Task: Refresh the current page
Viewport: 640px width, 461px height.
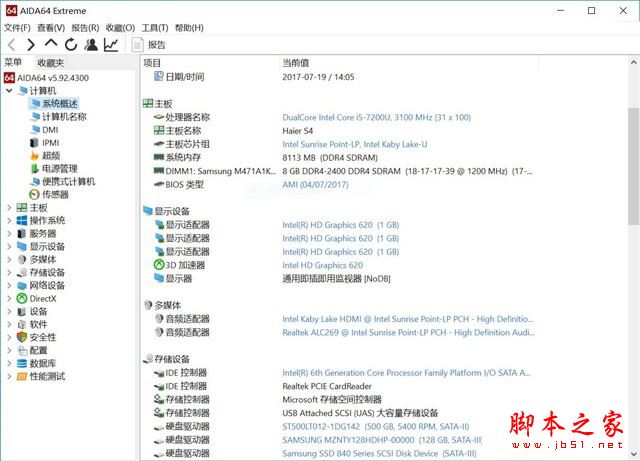Action: [71, 45]
